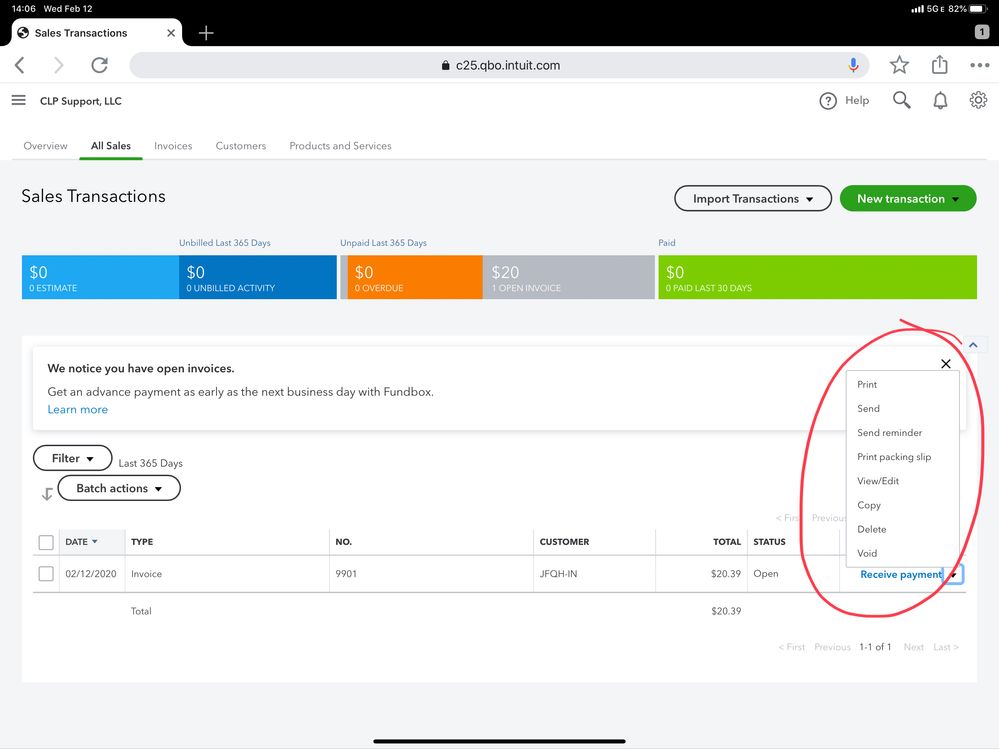Select the All Sales tab
Viewport: 999px width, 749px height.
111,146
